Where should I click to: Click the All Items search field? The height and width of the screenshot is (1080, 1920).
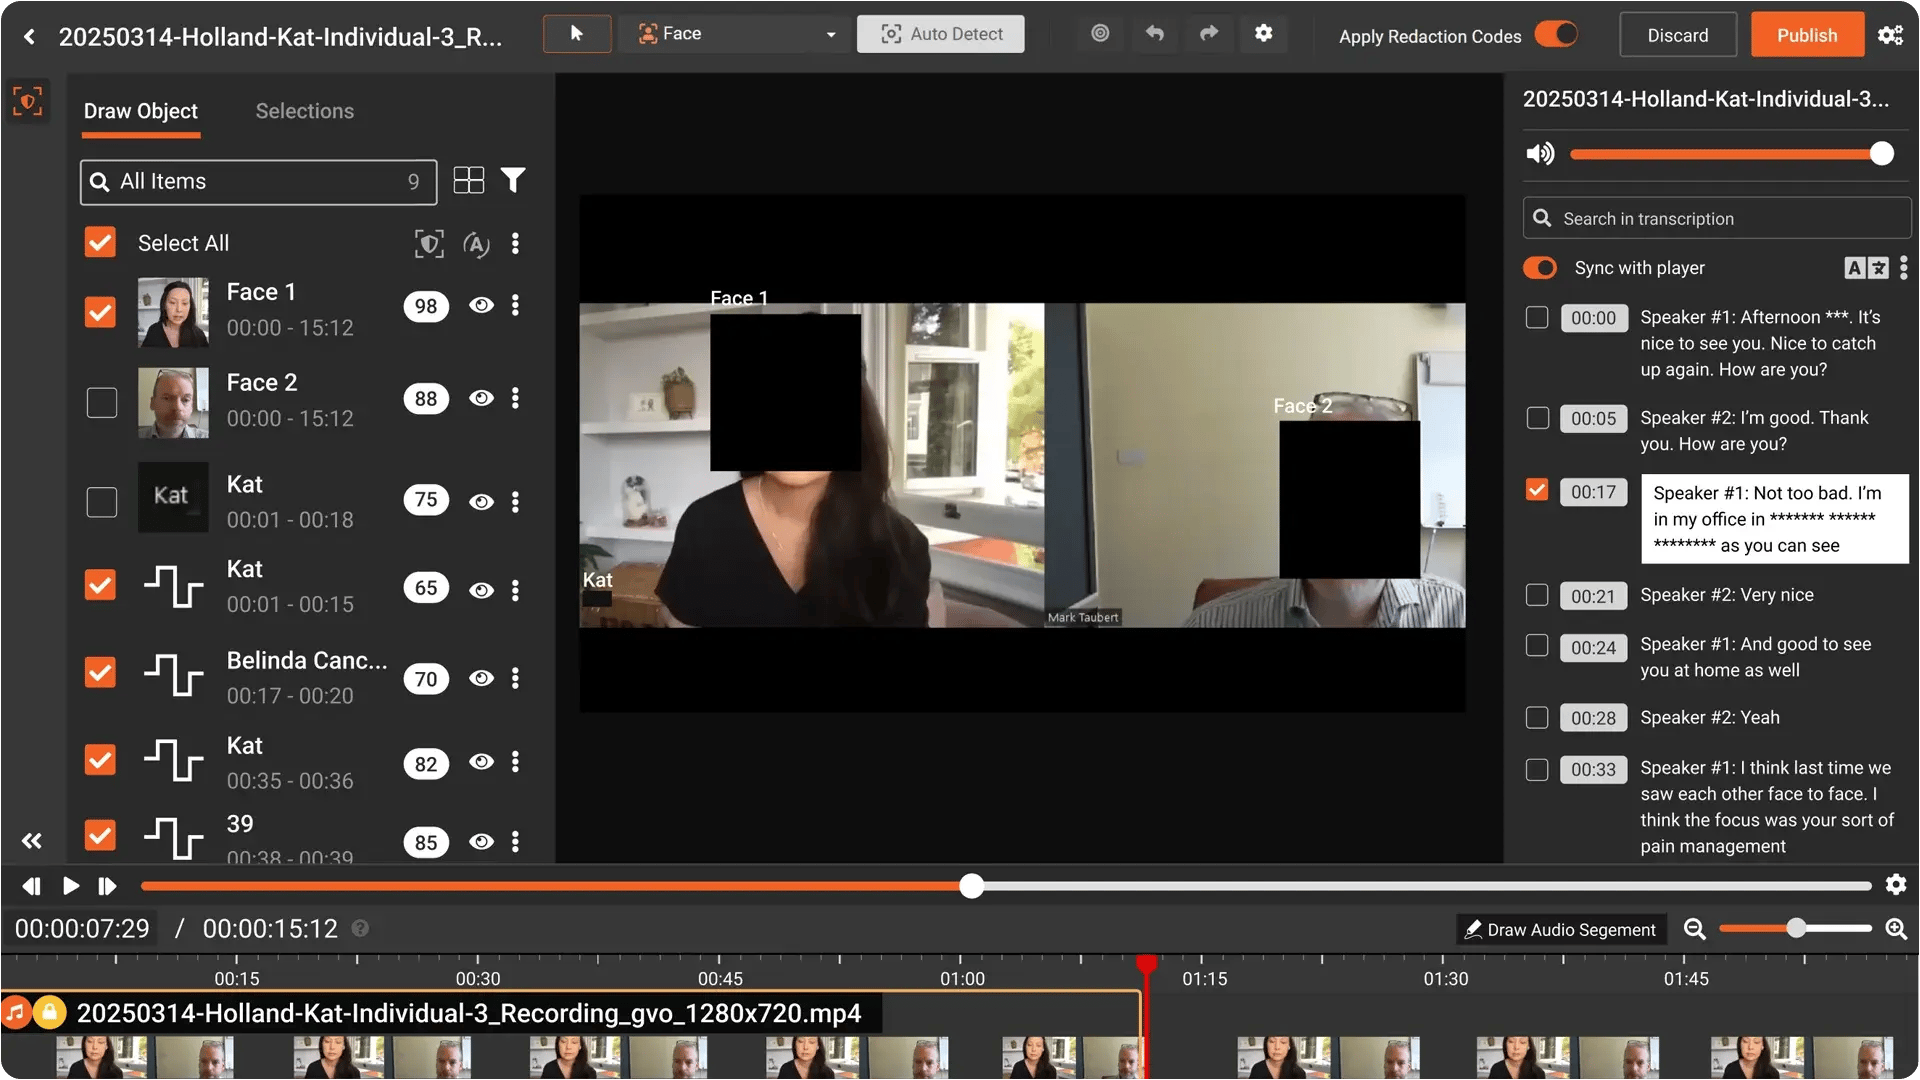point(258,182)
